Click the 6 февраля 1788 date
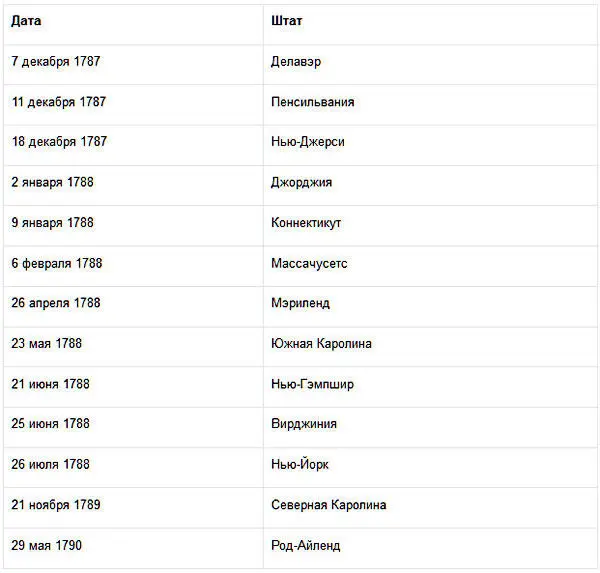Image resolution: width=600 pixels, height=573 pixels. [x=57, y=263]
